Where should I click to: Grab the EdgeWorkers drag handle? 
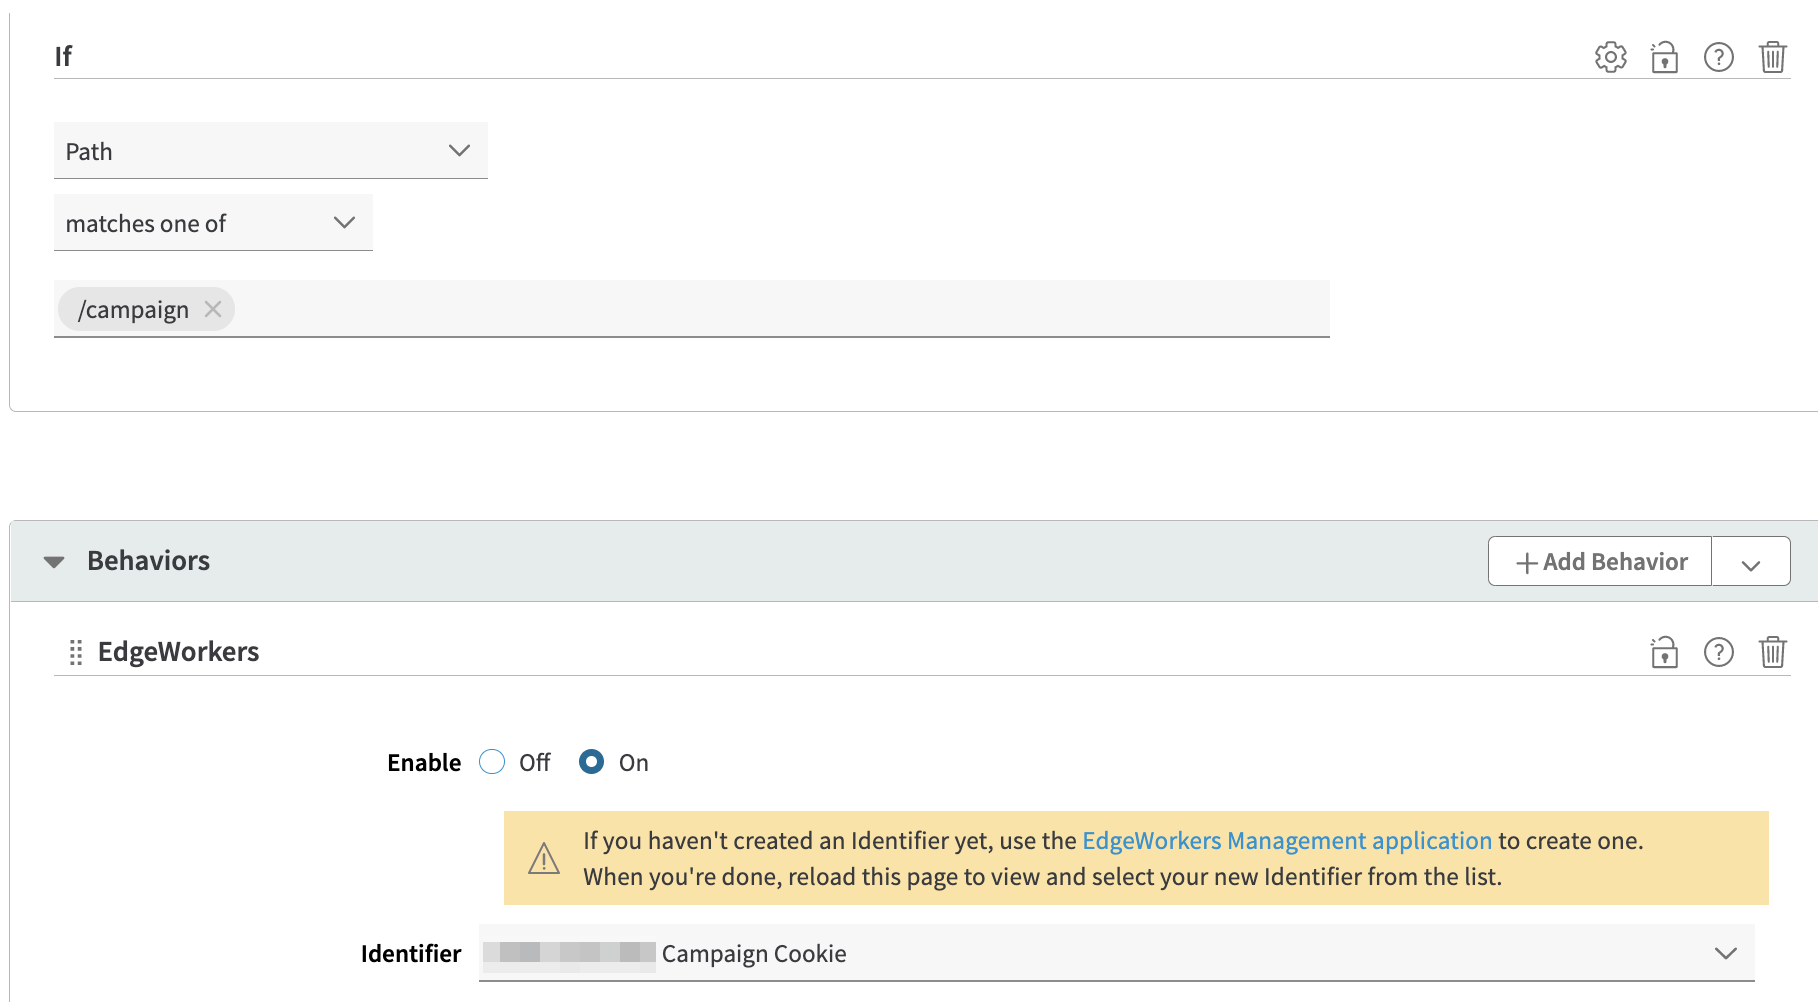click(x=76, y=652)
